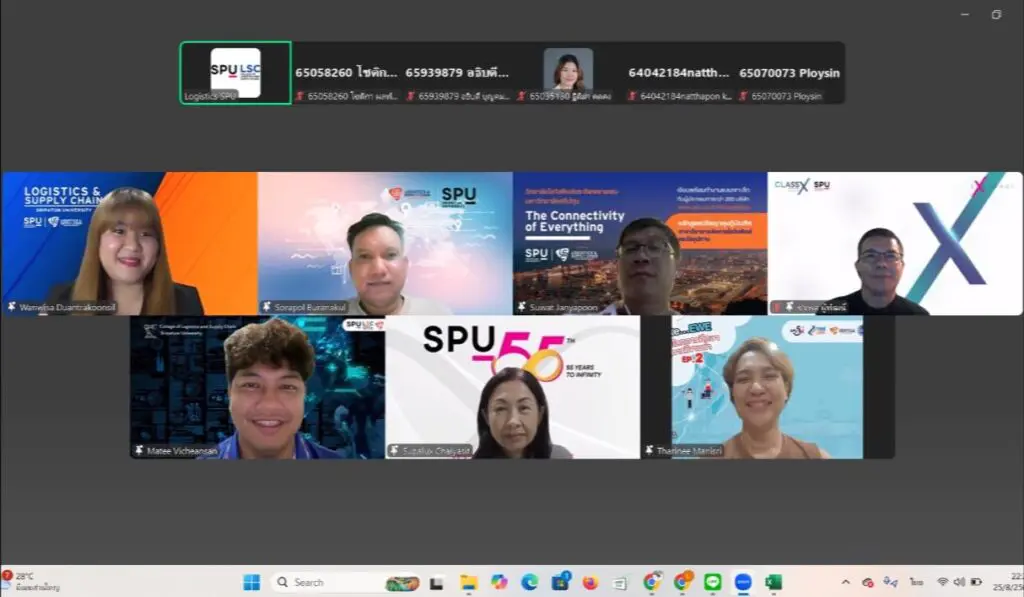Screen dimensions: 1024x597
Task: Select the 65939879 participant tile
Action: [x=457, y=73]
